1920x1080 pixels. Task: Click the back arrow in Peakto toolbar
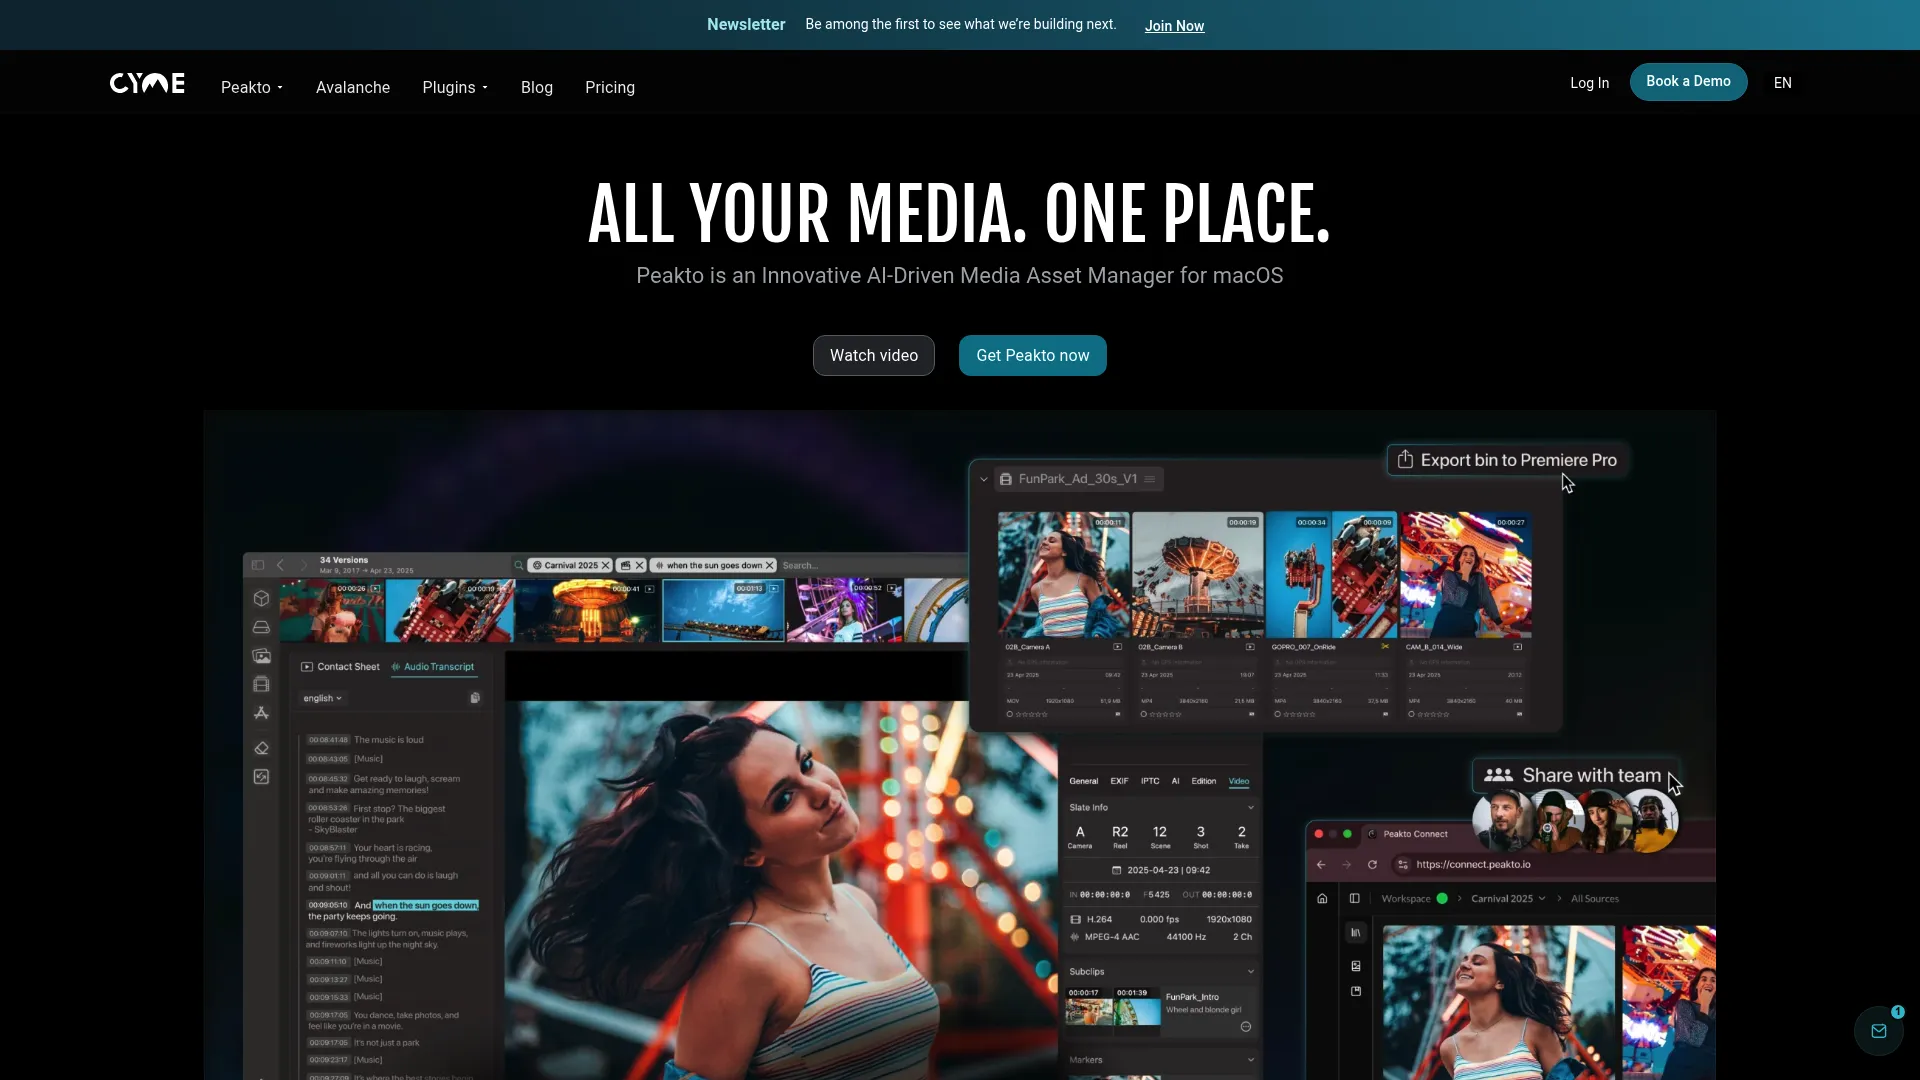click(281, 565)
